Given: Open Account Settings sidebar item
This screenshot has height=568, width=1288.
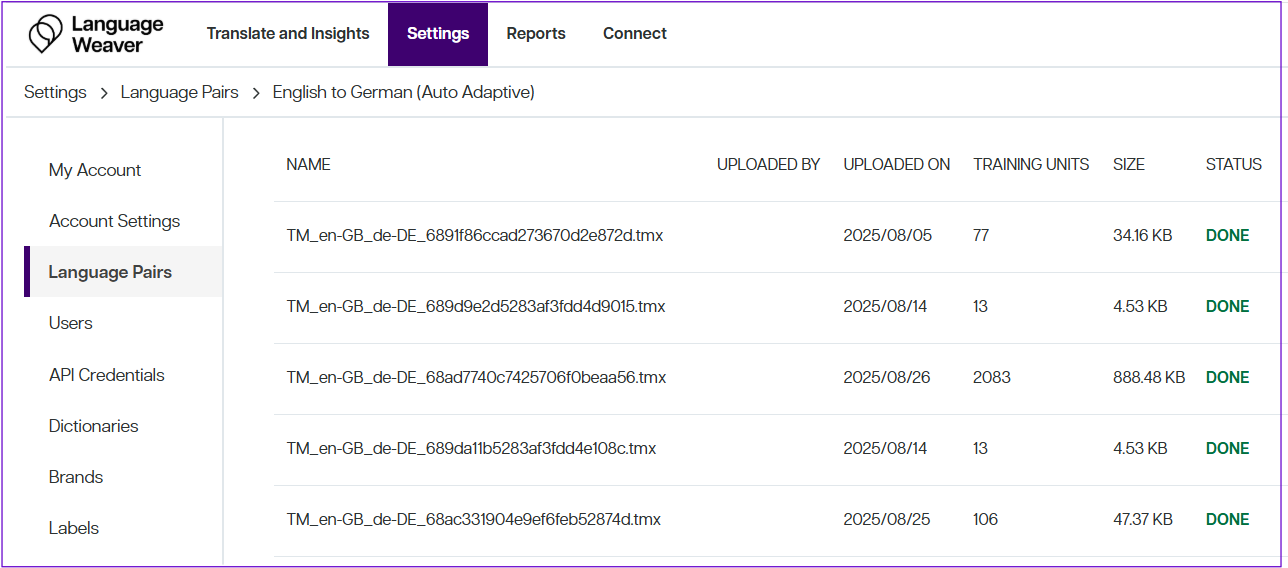Looking at the screenshot, I should tap(114, 221).
